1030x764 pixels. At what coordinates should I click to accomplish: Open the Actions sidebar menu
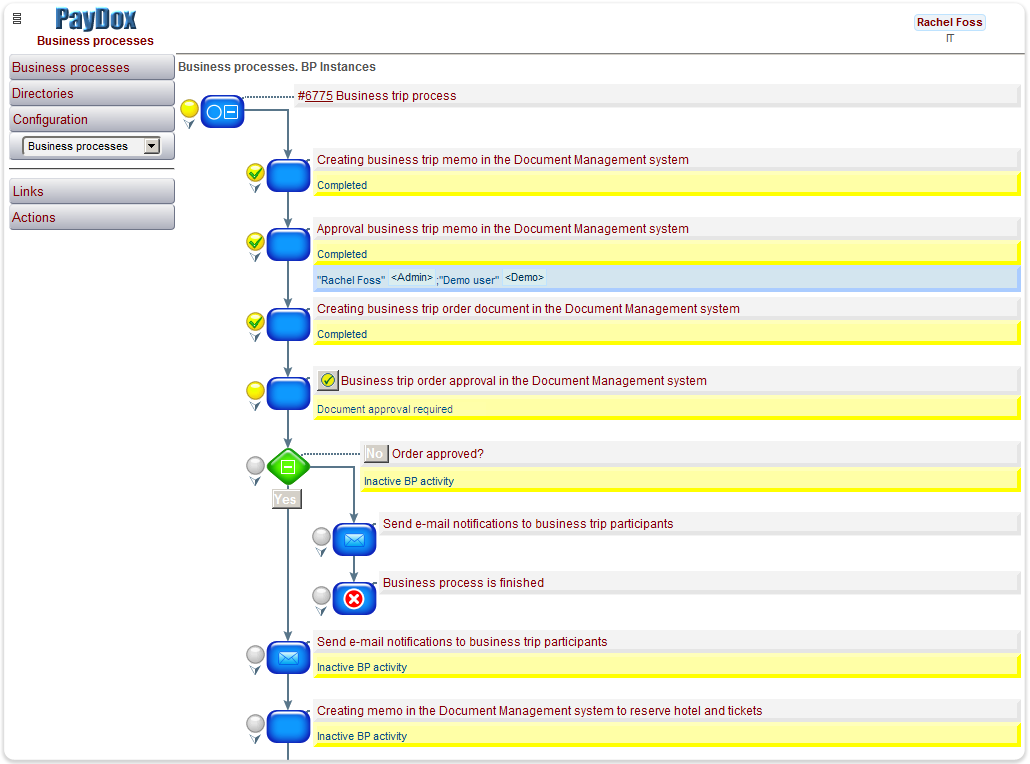click(92, 217)
